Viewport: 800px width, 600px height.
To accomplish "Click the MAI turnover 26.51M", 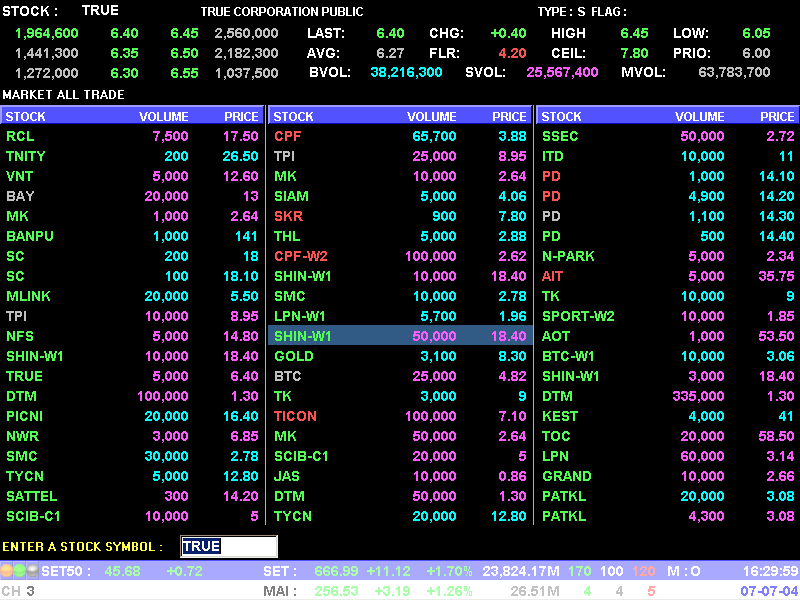I will pyautogui.click(x=535, y=591).
